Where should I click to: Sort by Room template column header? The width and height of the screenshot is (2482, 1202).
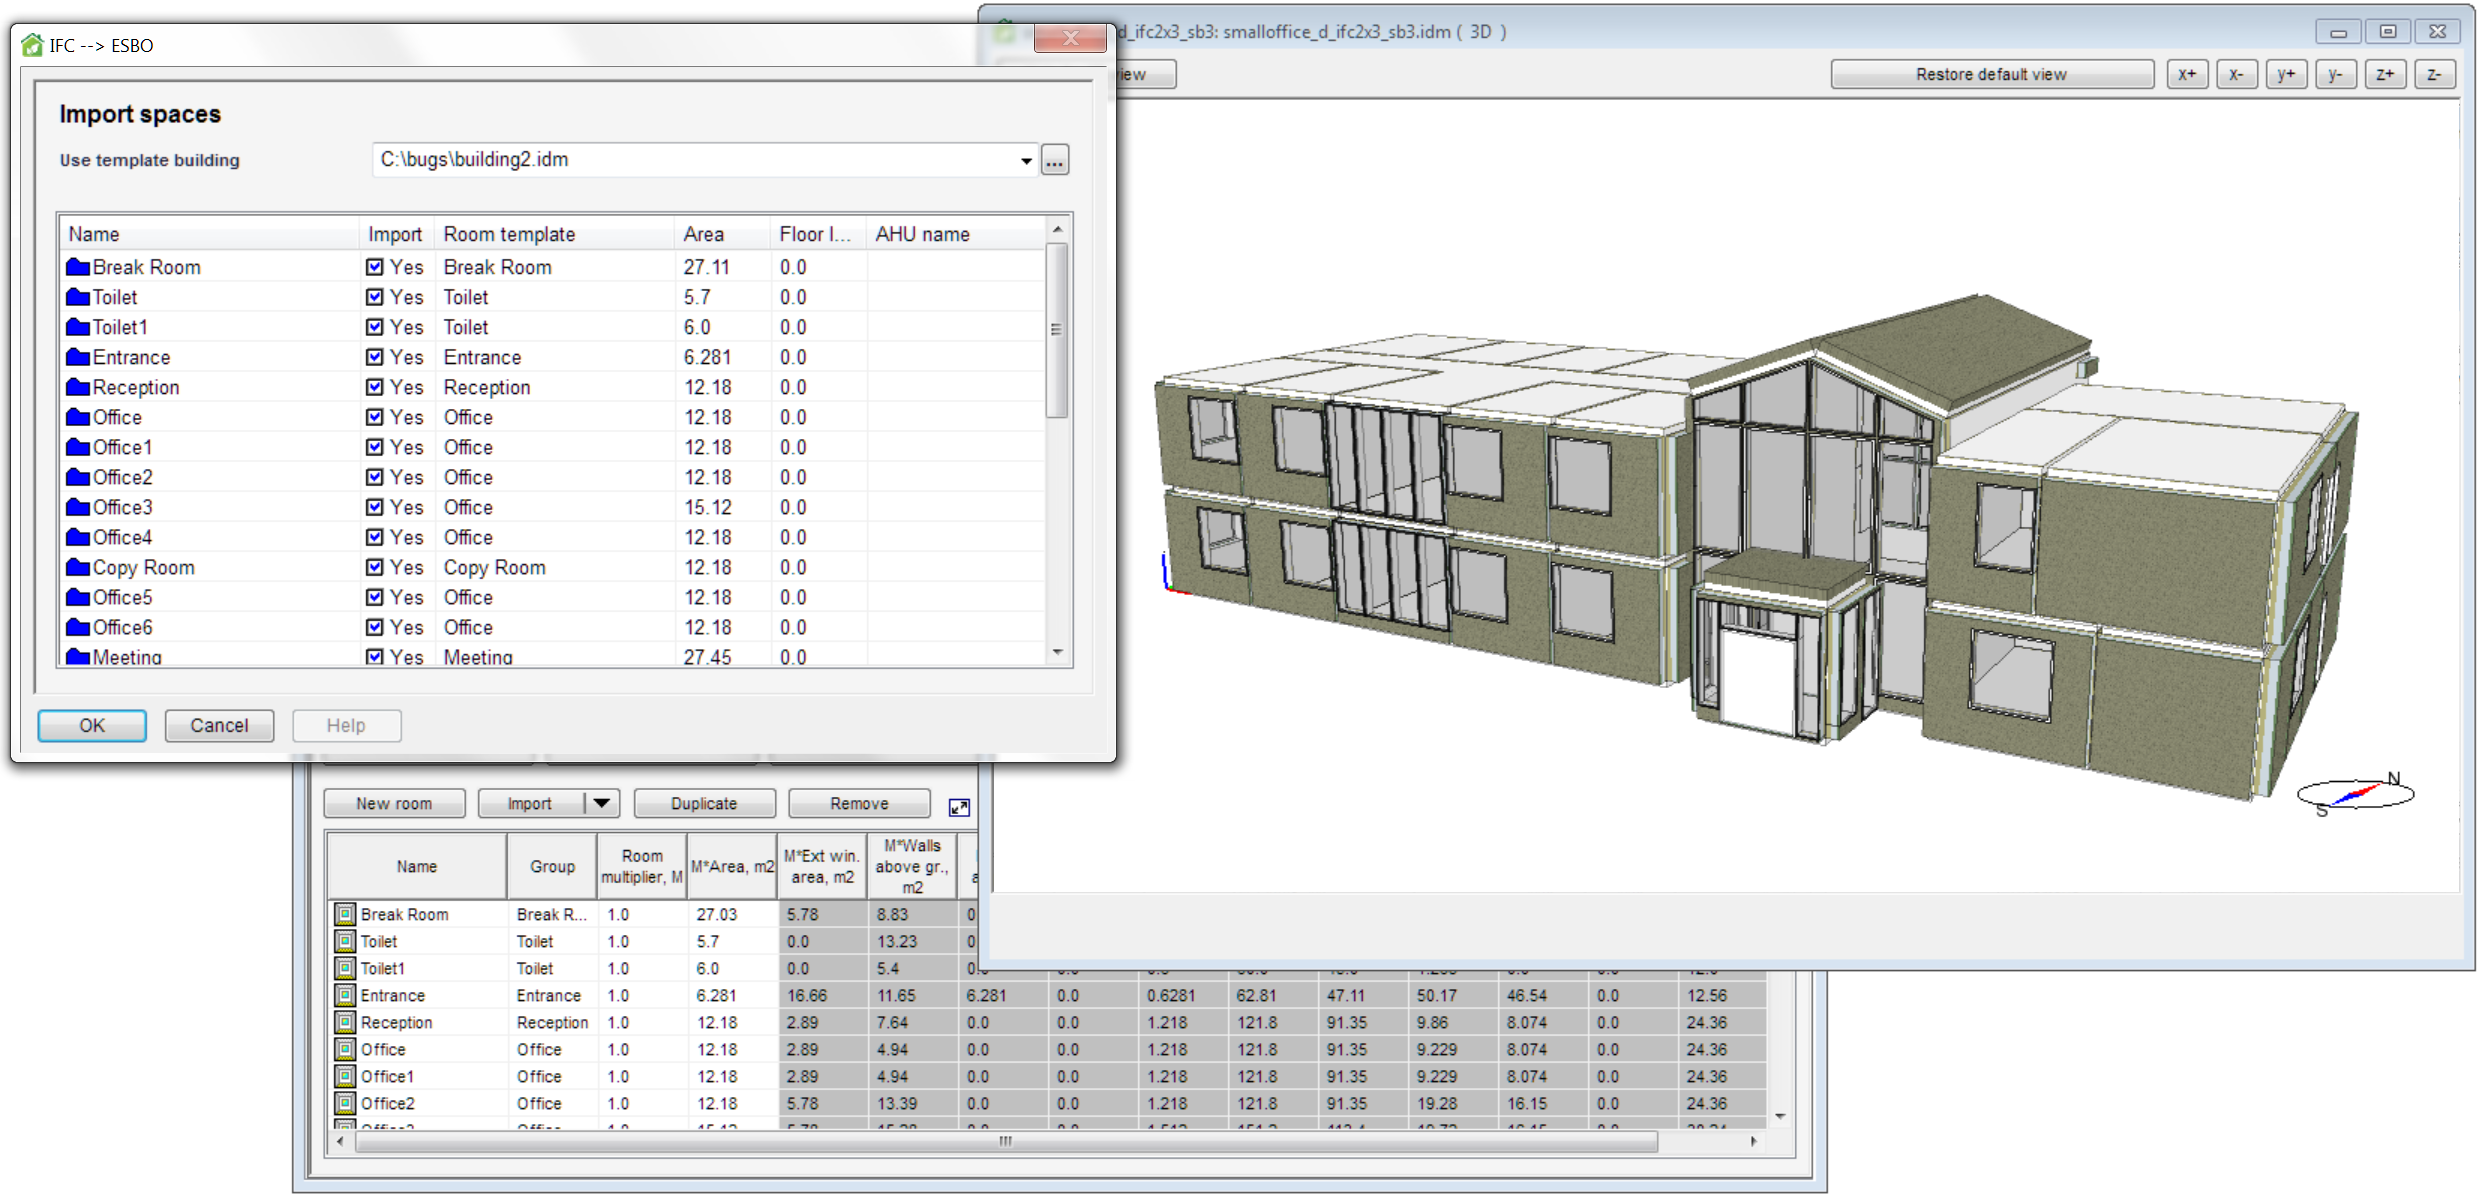point(509,234)
